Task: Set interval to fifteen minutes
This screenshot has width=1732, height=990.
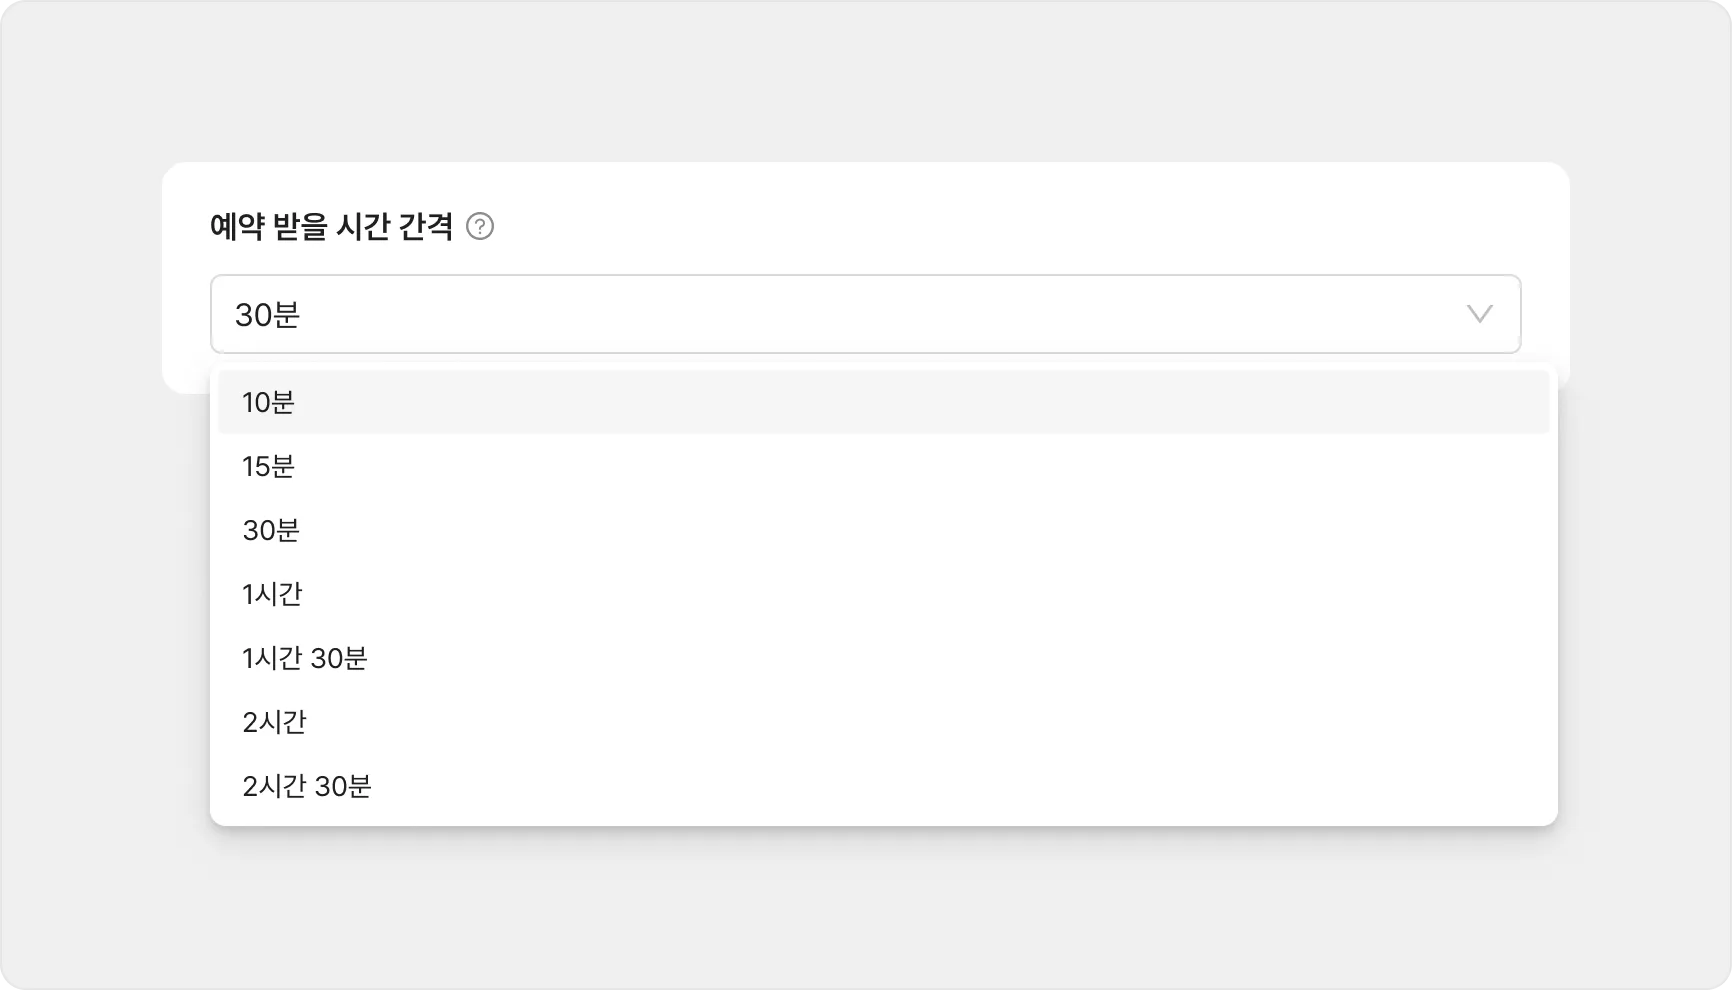Action: (884, 466)
